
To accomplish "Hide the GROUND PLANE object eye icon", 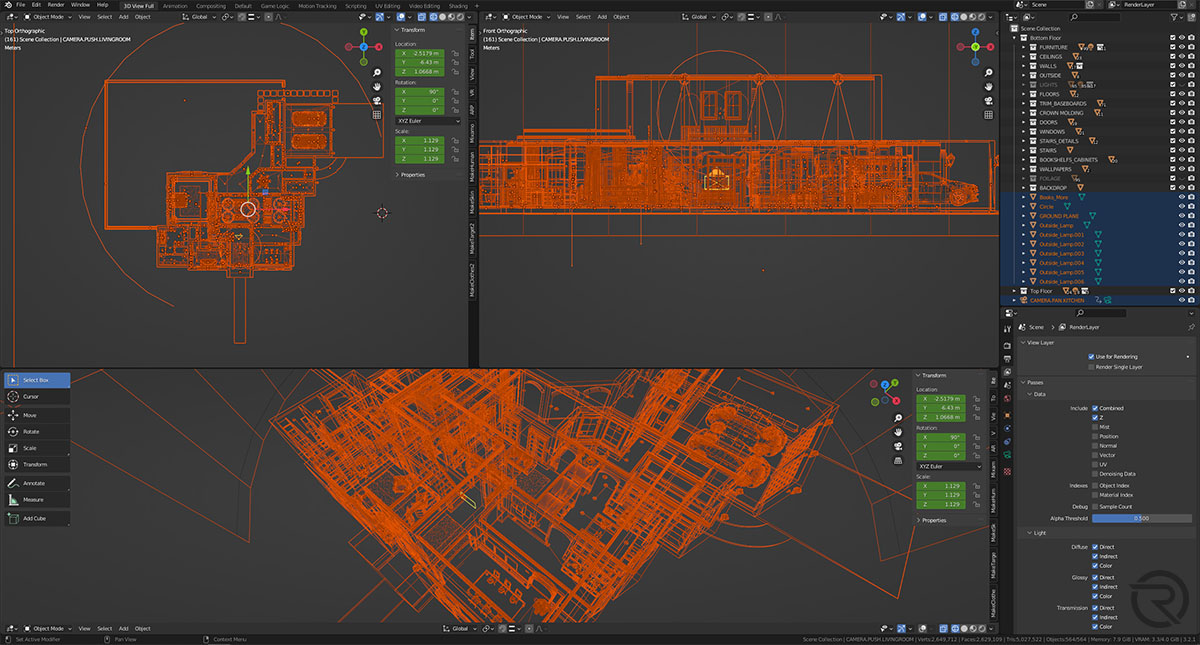I will pyautogui.click(x=1181, y=216).
